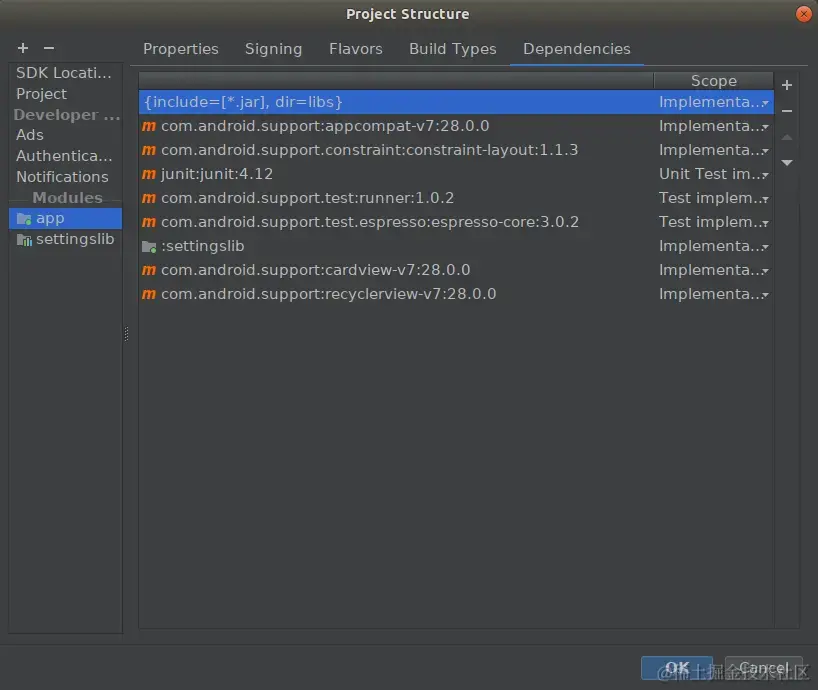Click the Maven icon beside cardview-v7:28.0.0

tap(149, 270)
